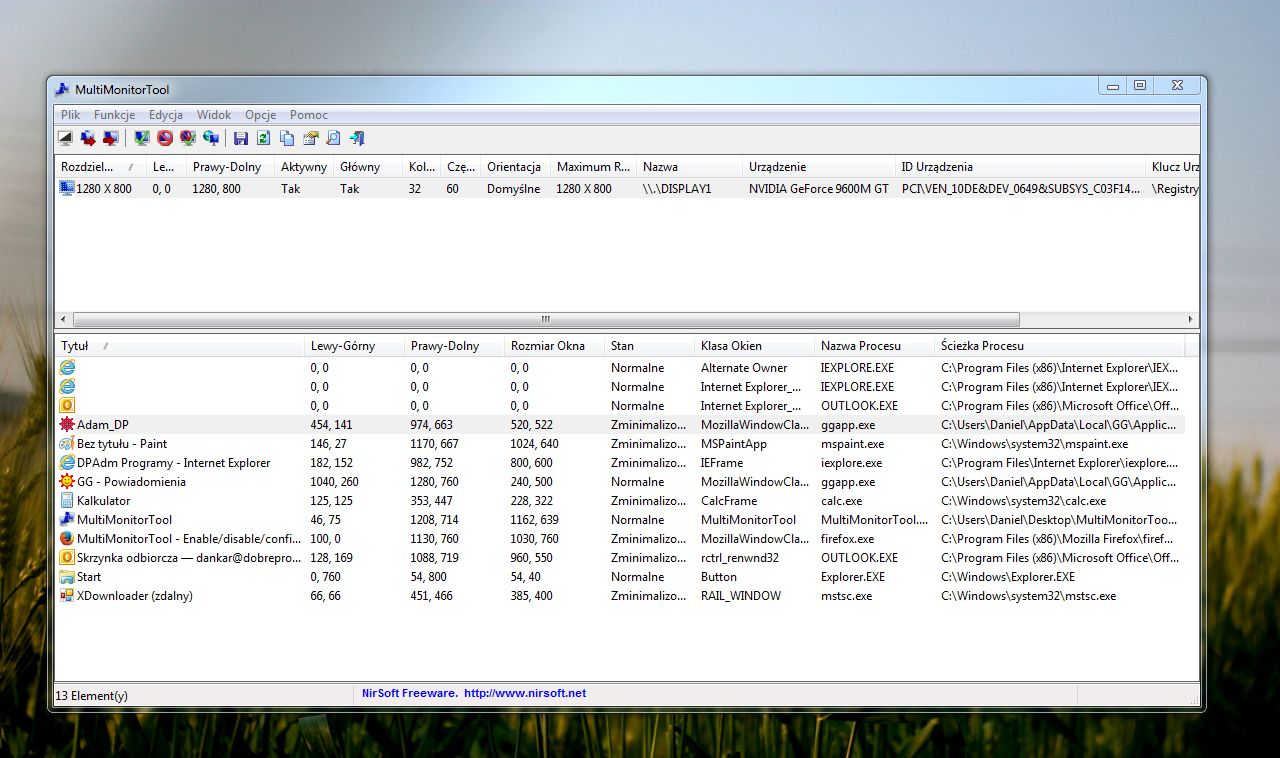This screenshot has width=1280, height=758.
Task: Sort monitors by Główny column header
Action: [x=367, y=167]
